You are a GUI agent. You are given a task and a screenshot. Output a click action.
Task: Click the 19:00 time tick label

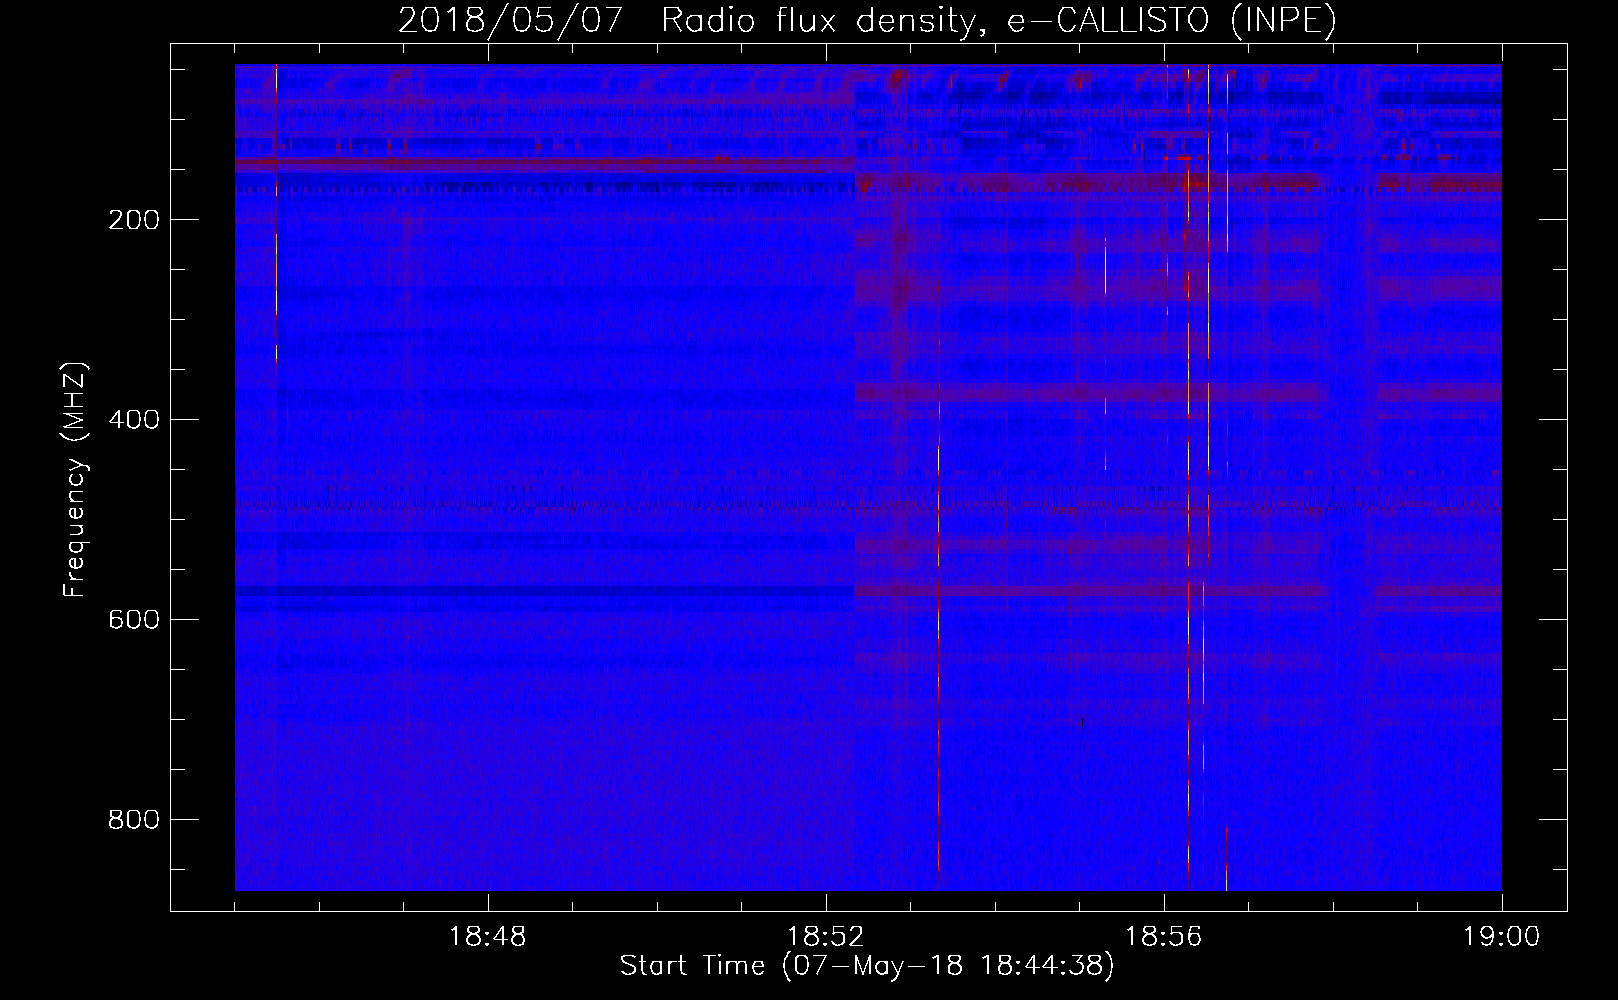coord(1502,937)
